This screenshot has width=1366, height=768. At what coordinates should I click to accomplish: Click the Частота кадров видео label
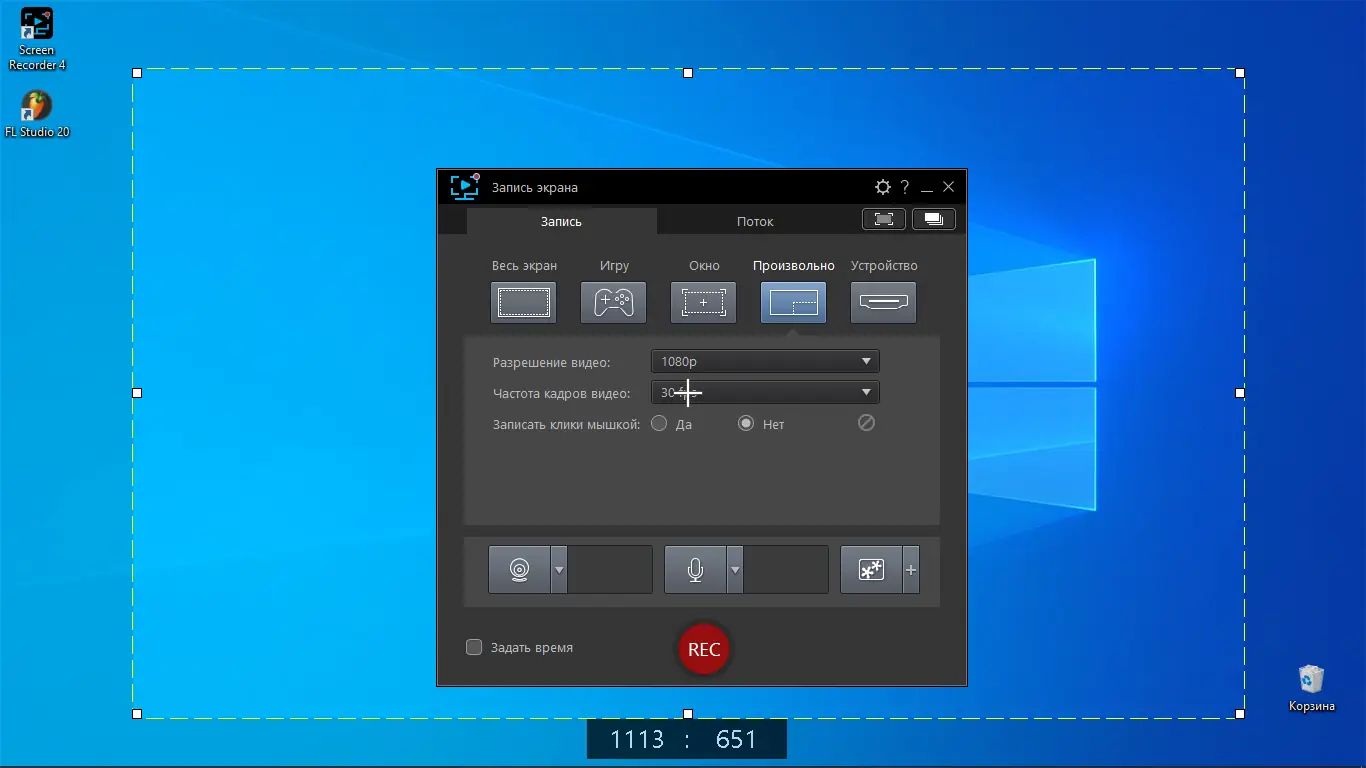[x=562, y=393]
